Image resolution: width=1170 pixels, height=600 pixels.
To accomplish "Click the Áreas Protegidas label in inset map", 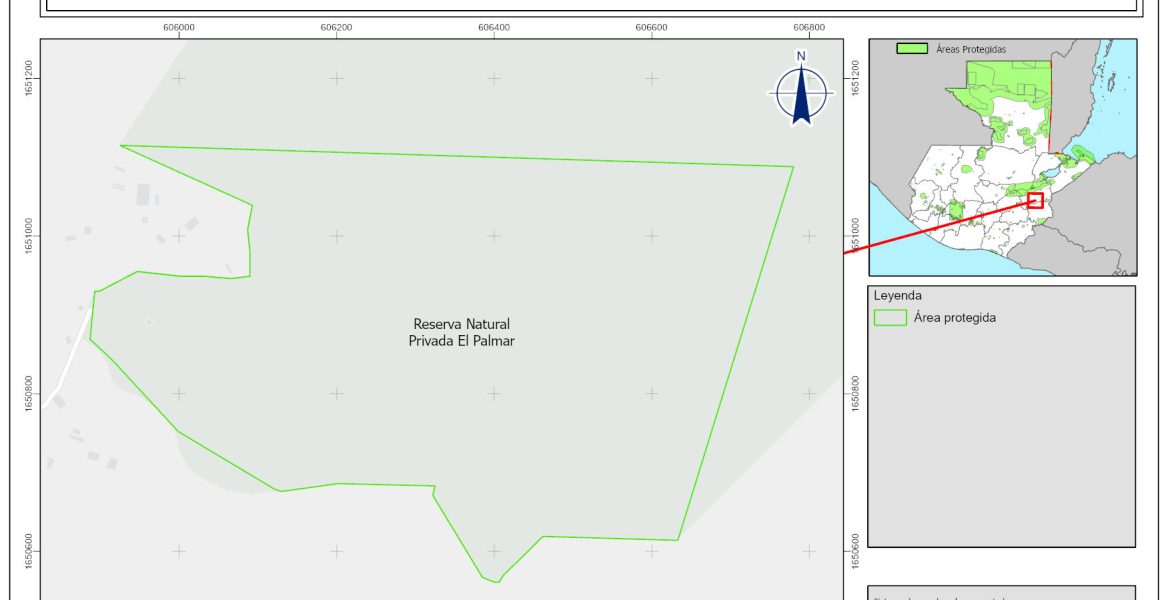I will 970,49.
